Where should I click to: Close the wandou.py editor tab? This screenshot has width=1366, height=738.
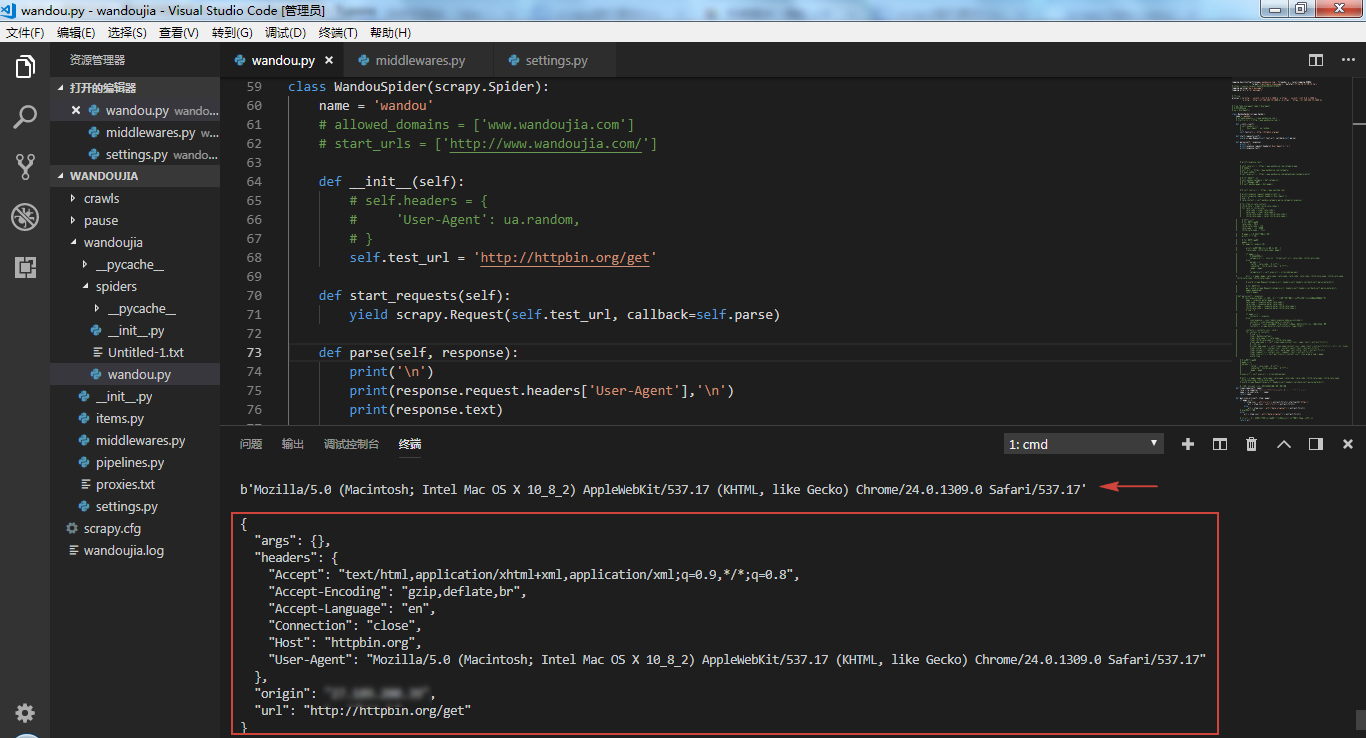[329, 60]
